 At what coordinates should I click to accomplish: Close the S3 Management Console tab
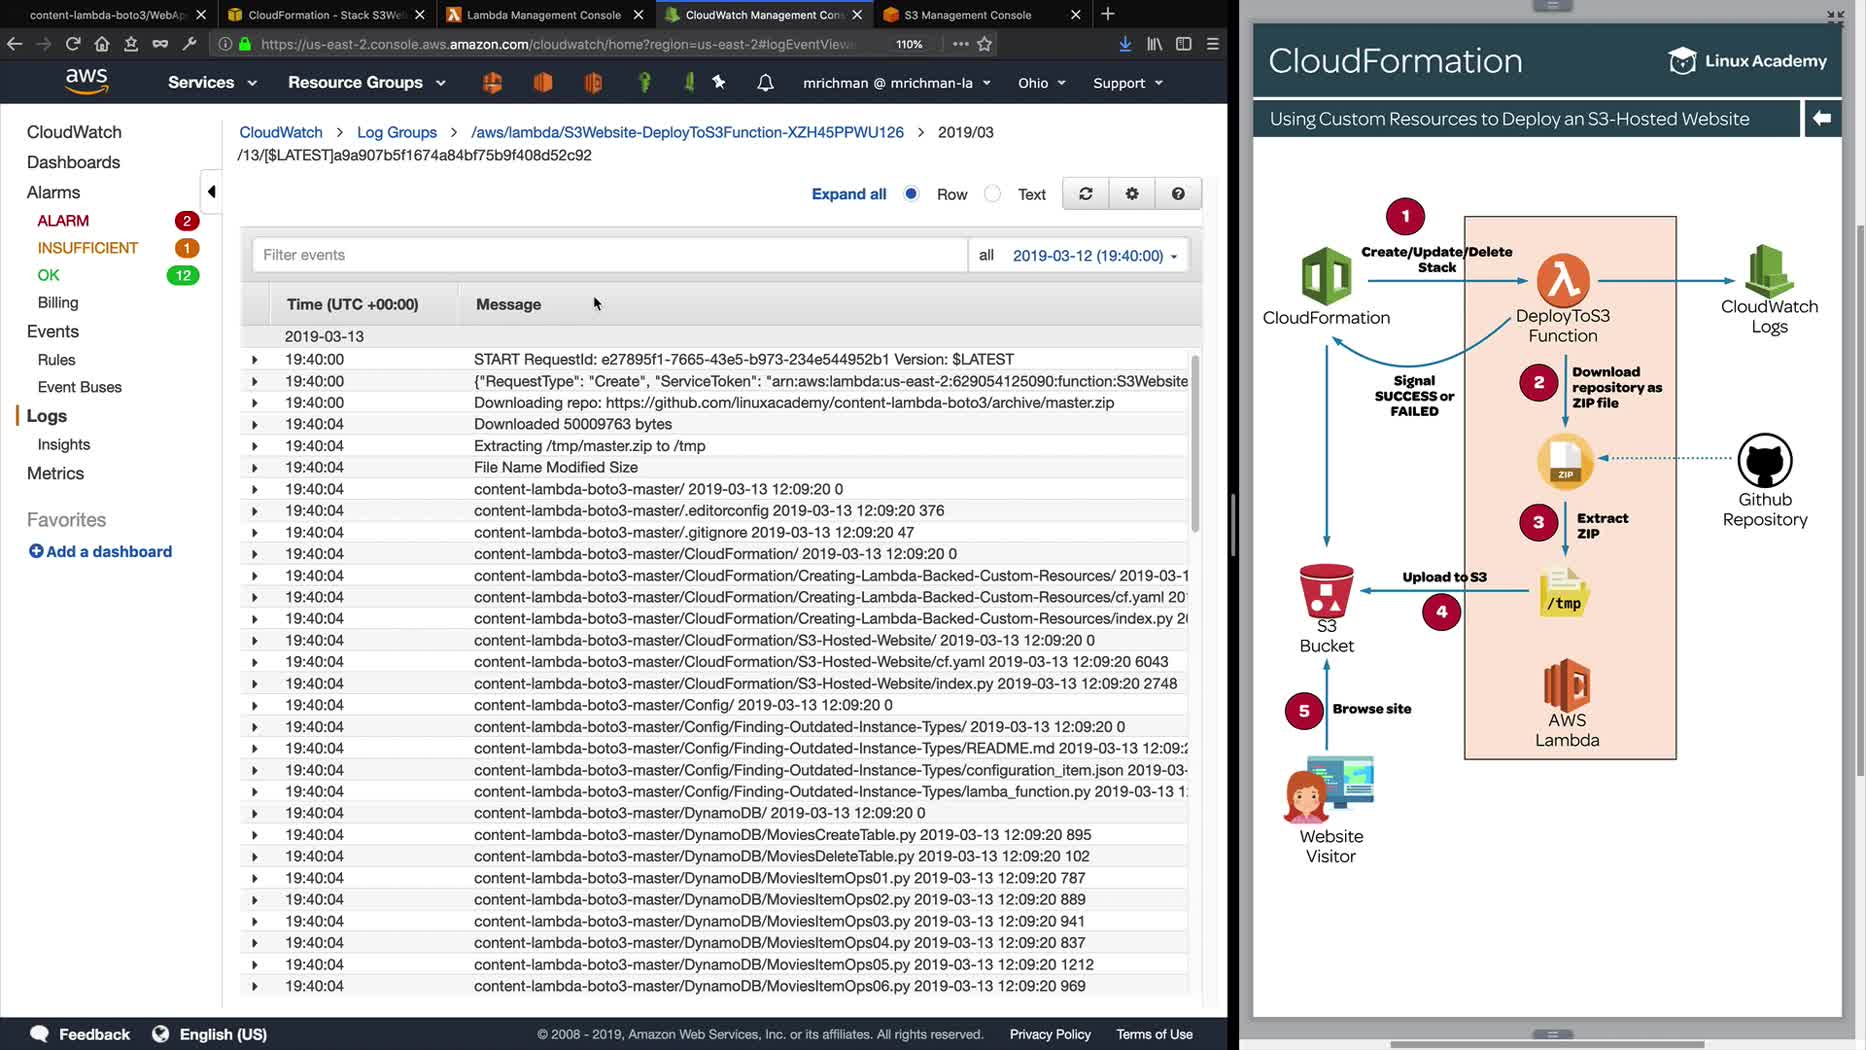1075,15
